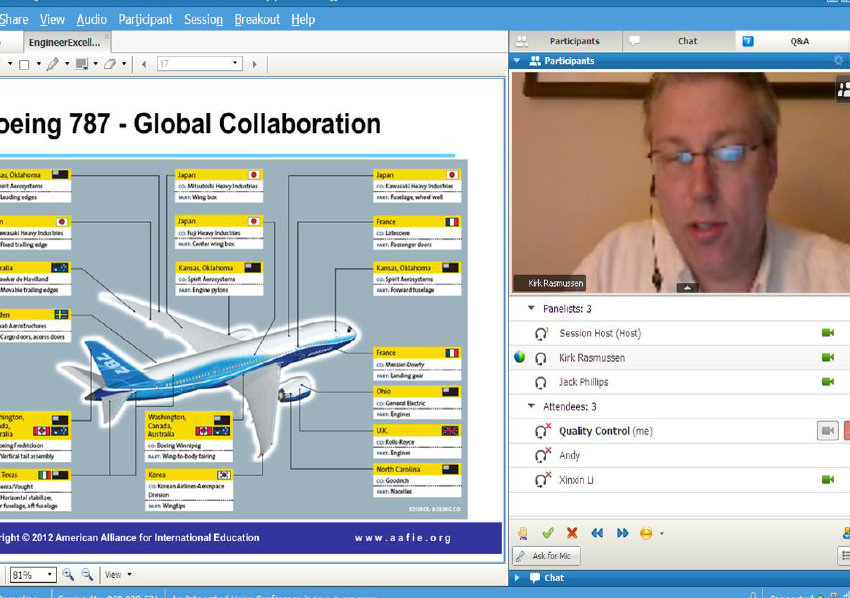This screenshot has height=598, width=850.
Task: Click the Go Faster double-arrow icon
Action: [x=622, y=533]
